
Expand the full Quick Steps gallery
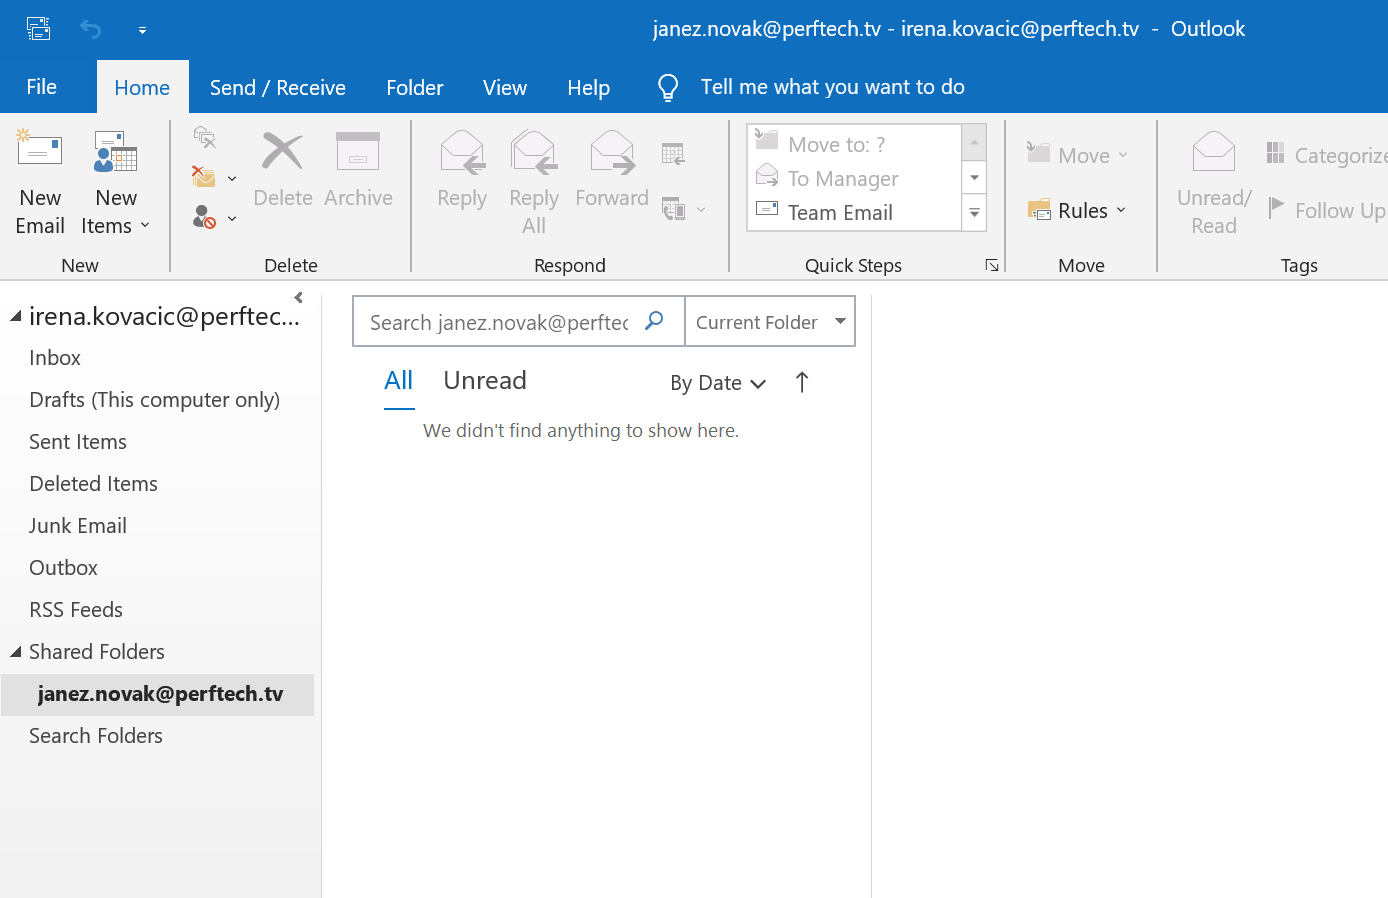974,213
